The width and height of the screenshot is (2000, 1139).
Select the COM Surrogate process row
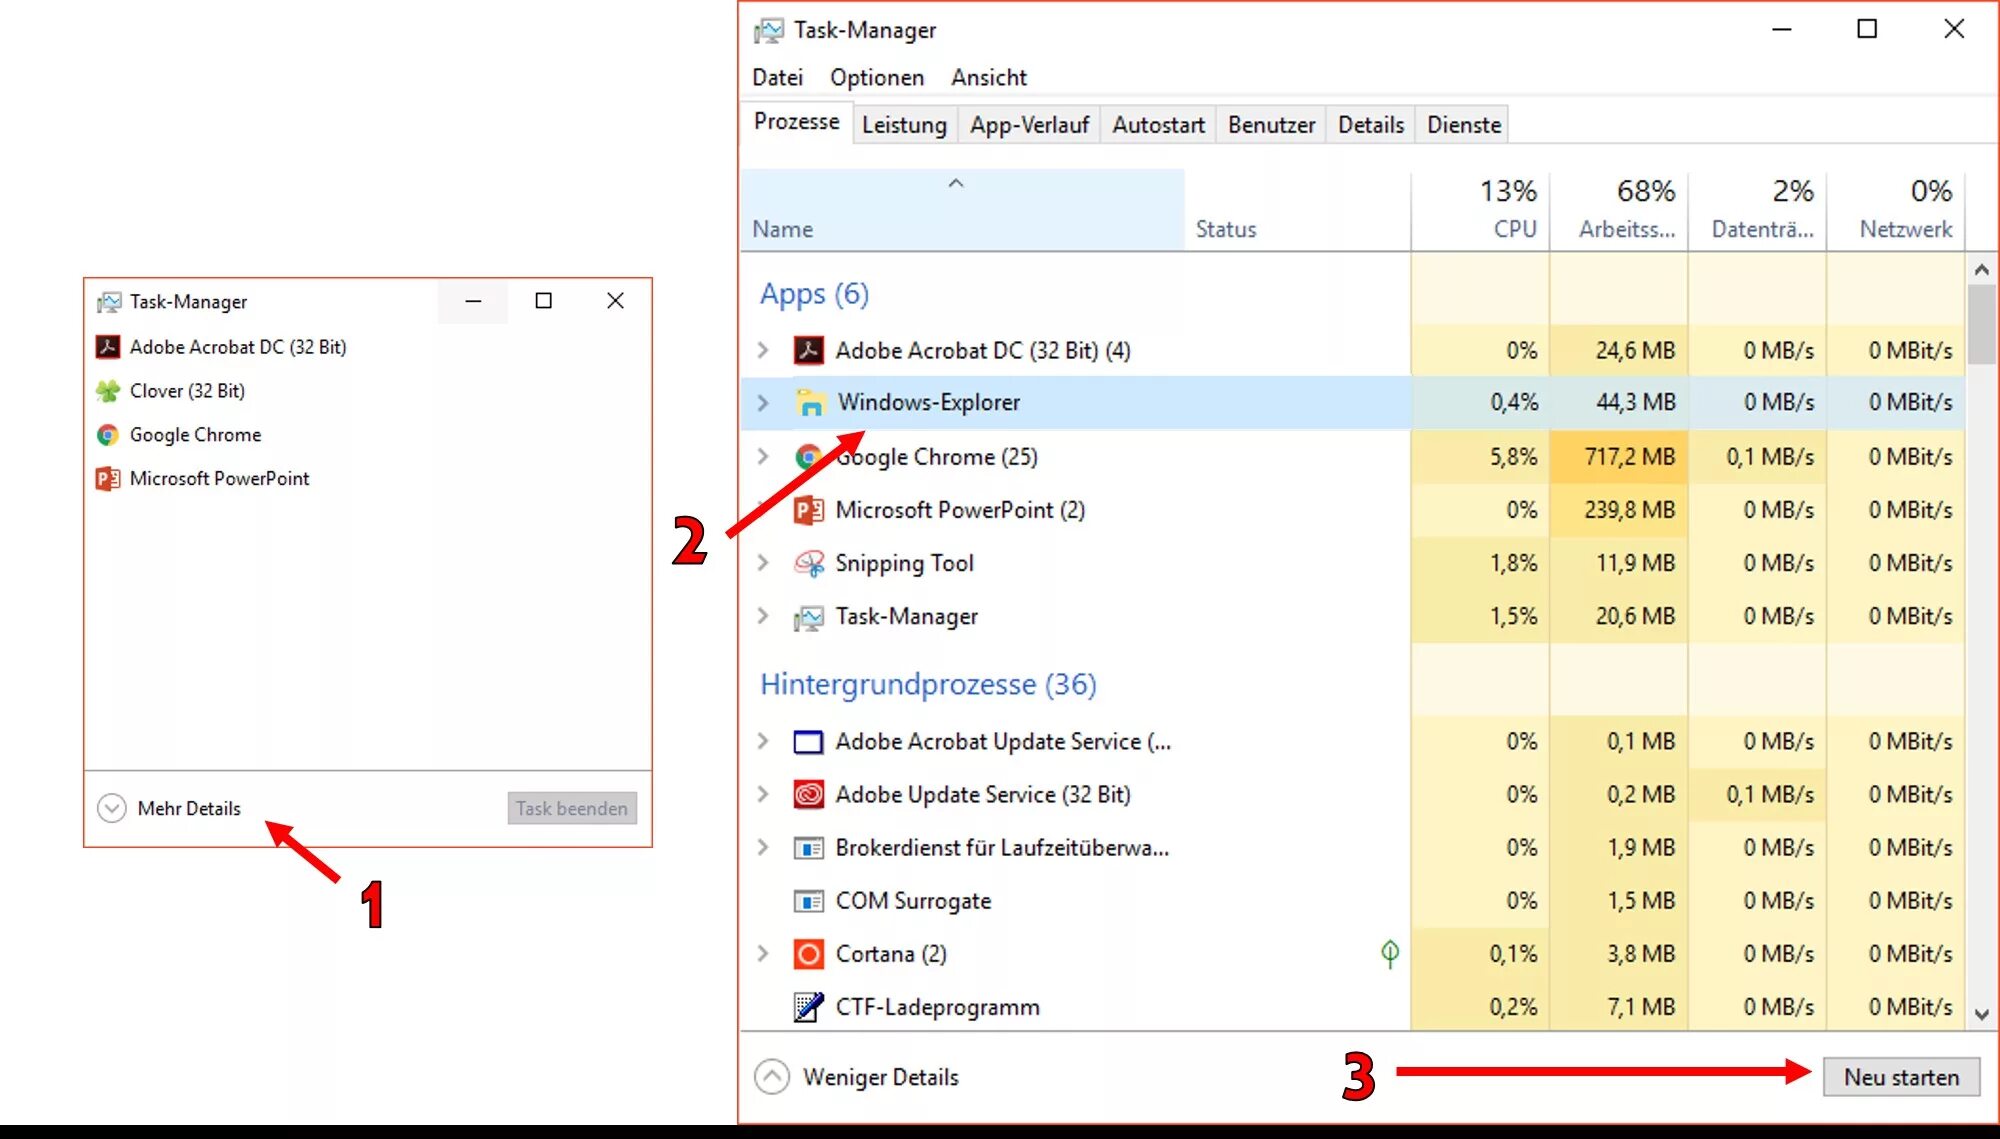pos(1353,901)
